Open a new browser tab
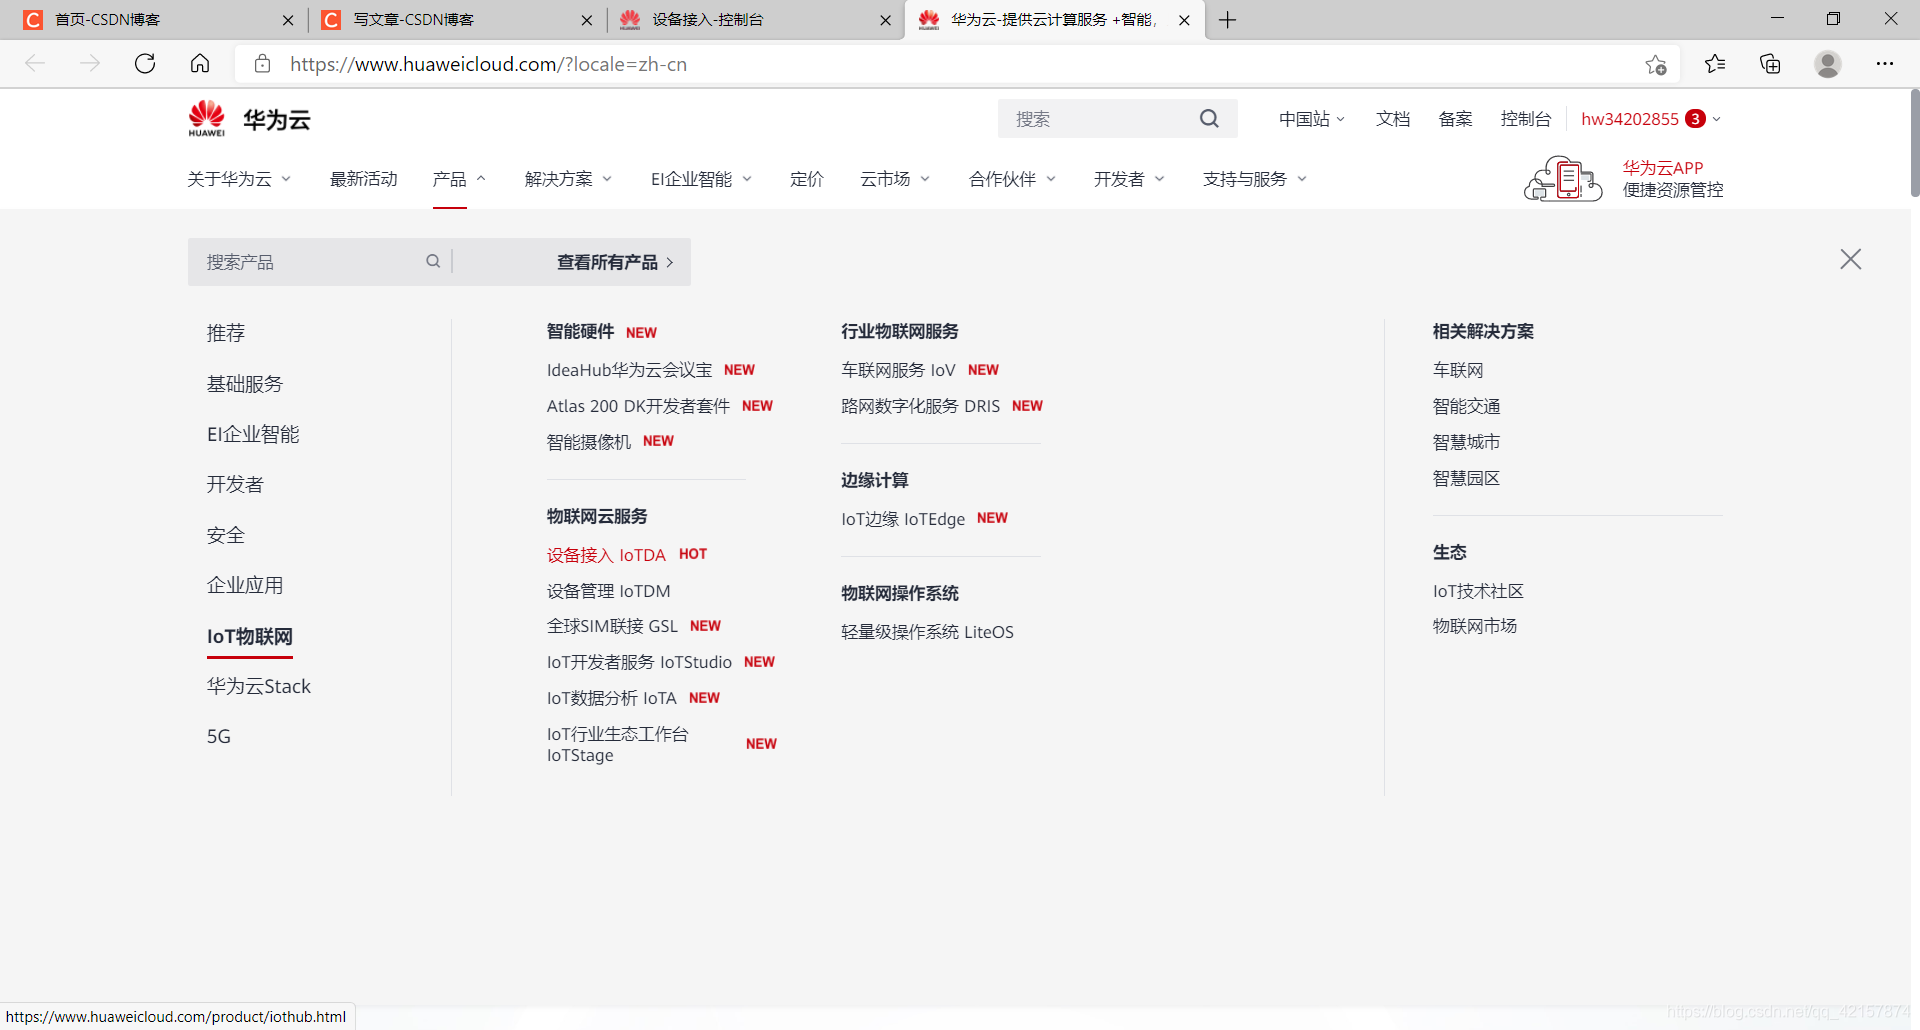 pyautogui.click(x=1228, y=20)
